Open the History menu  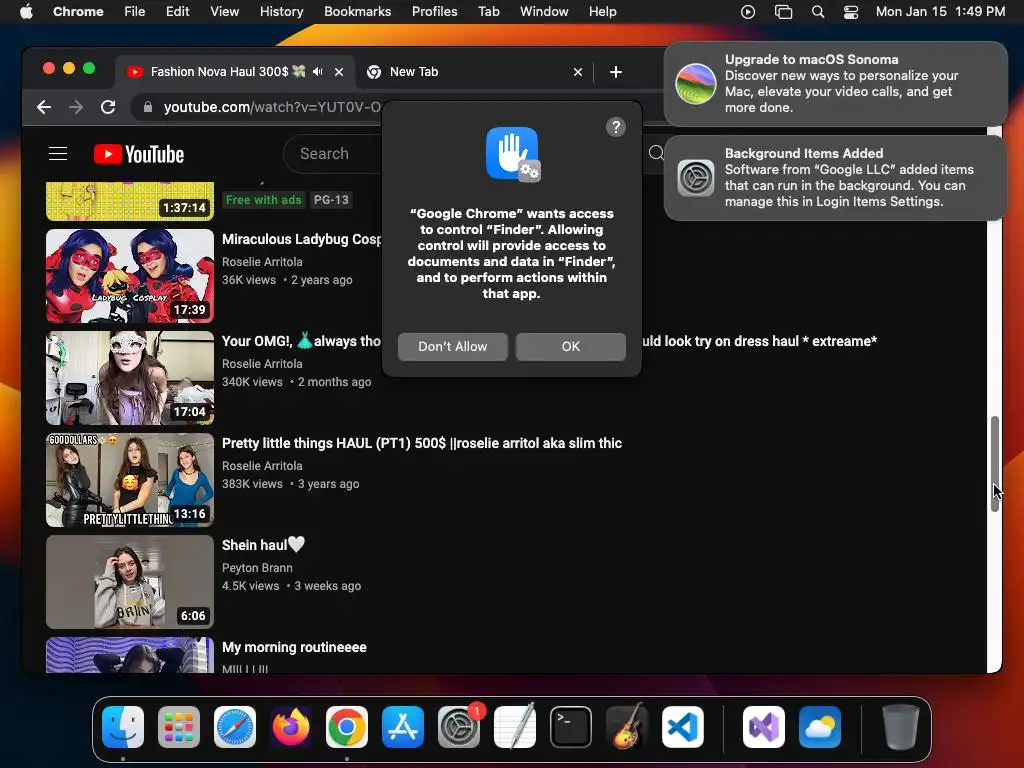tap(281, 12)
